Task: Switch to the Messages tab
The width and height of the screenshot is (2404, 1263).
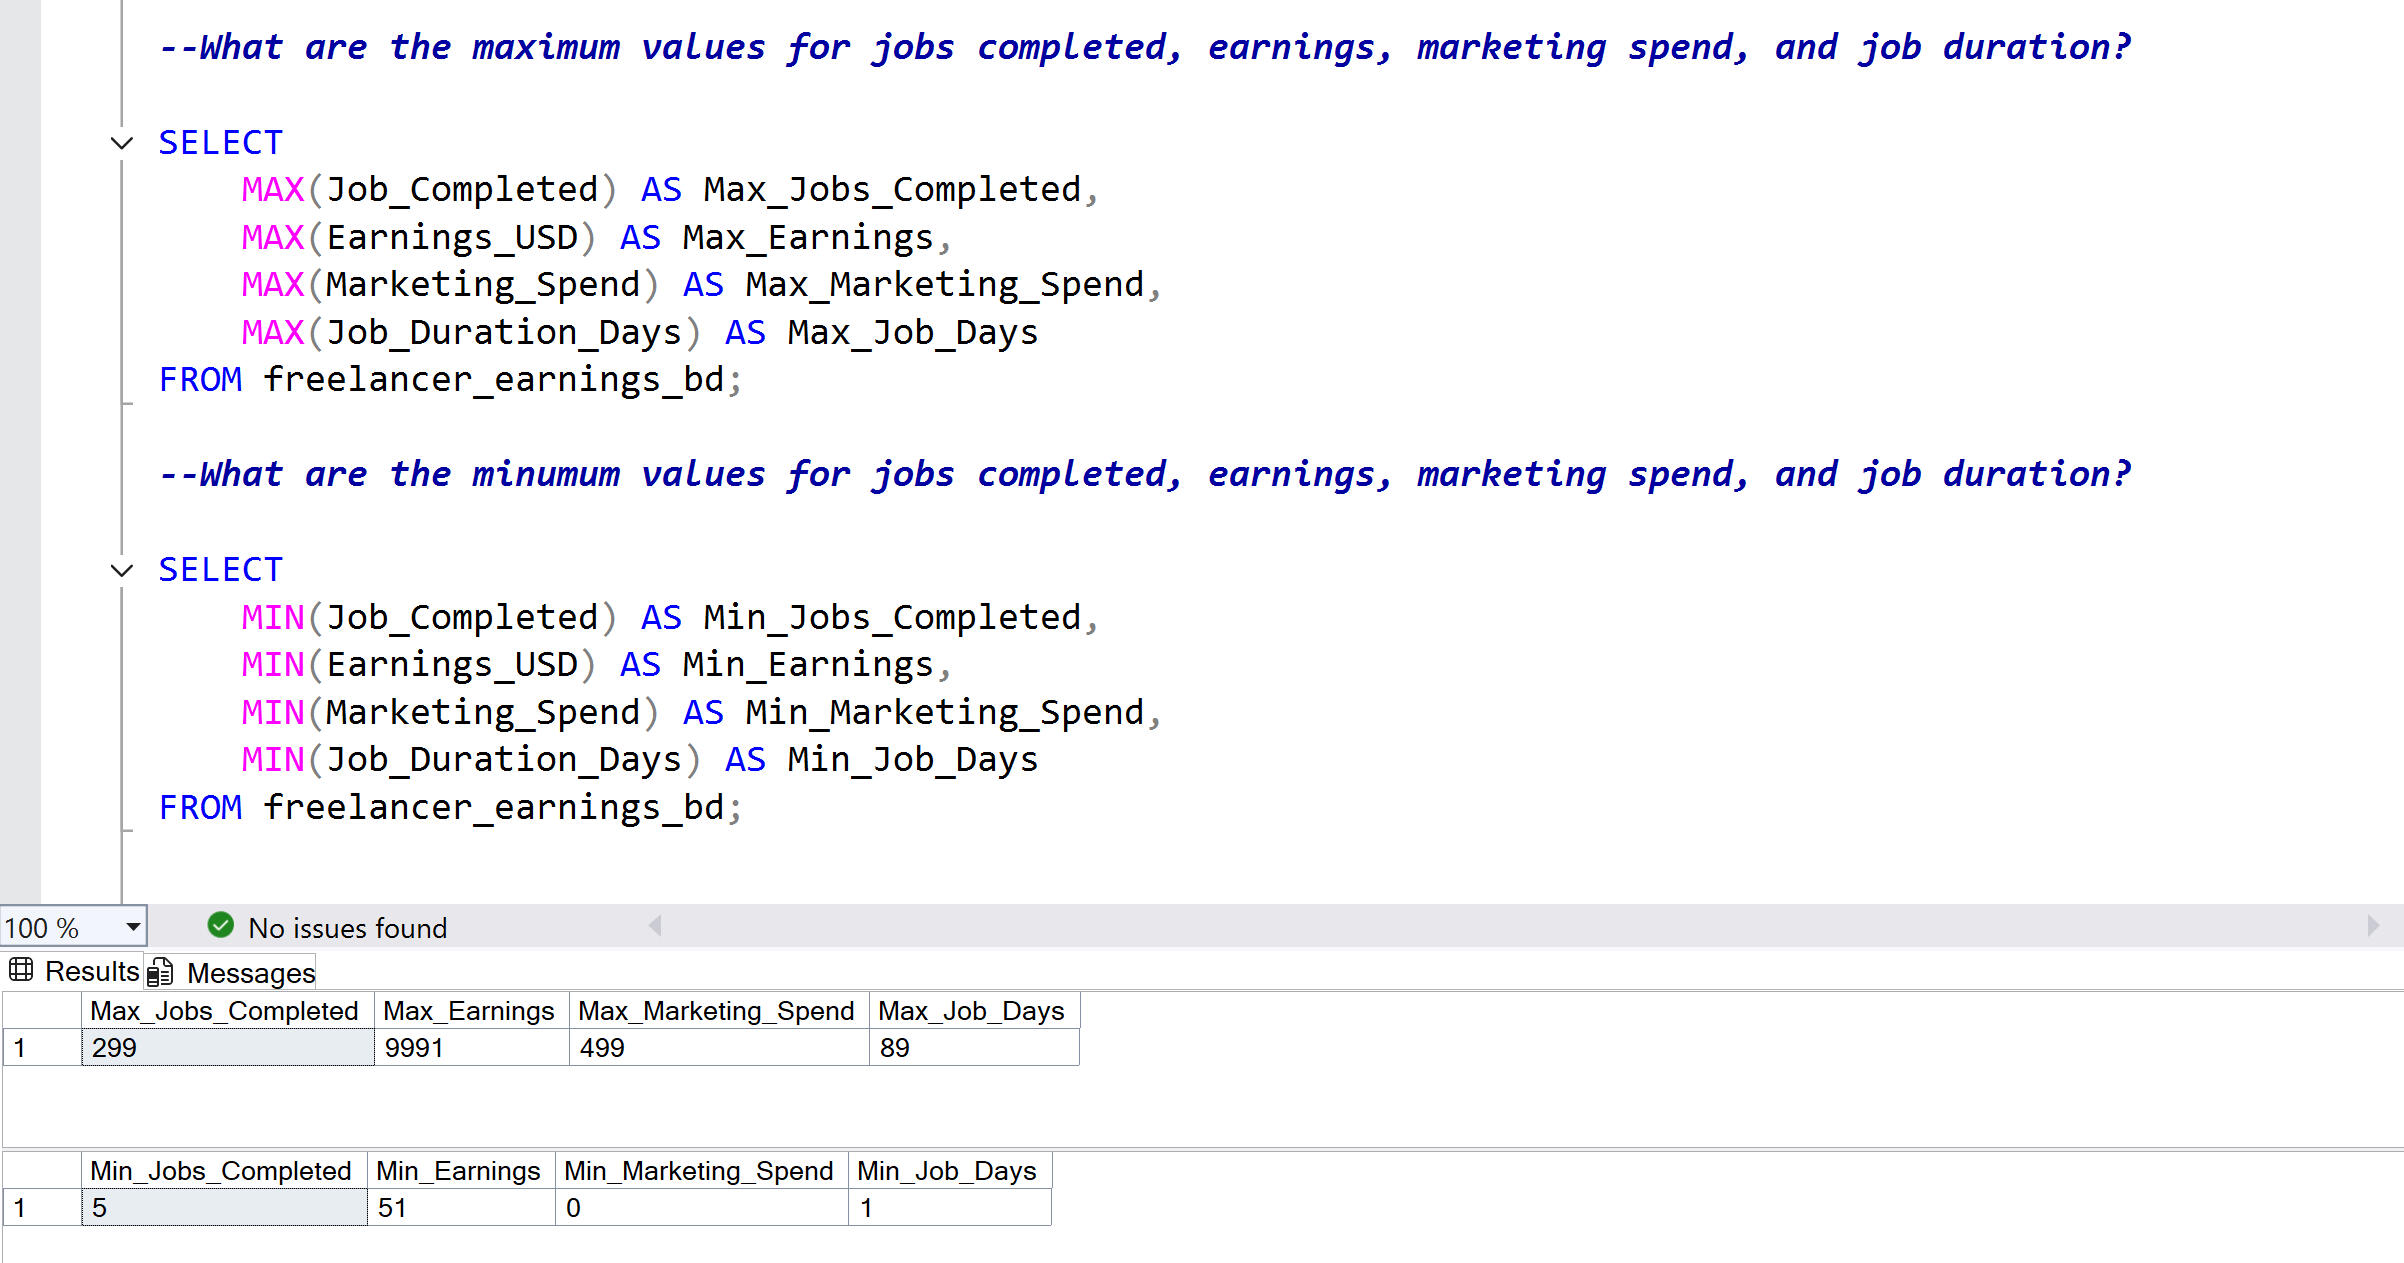Action: (x=250, y=973)
